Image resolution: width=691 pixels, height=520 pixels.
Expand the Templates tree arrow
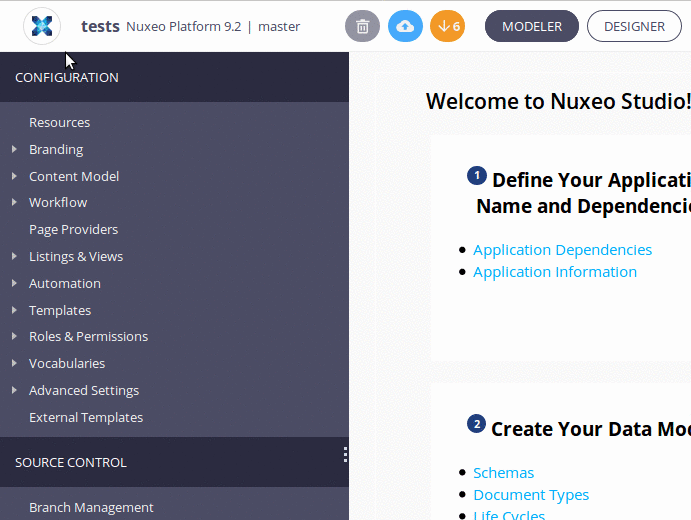point(14,310)
